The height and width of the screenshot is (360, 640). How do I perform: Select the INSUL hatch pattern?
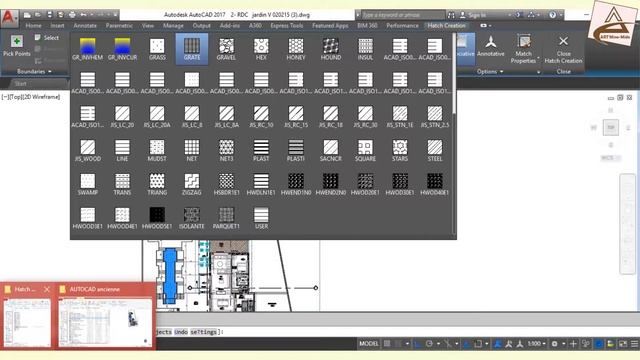tap(365, 49)
